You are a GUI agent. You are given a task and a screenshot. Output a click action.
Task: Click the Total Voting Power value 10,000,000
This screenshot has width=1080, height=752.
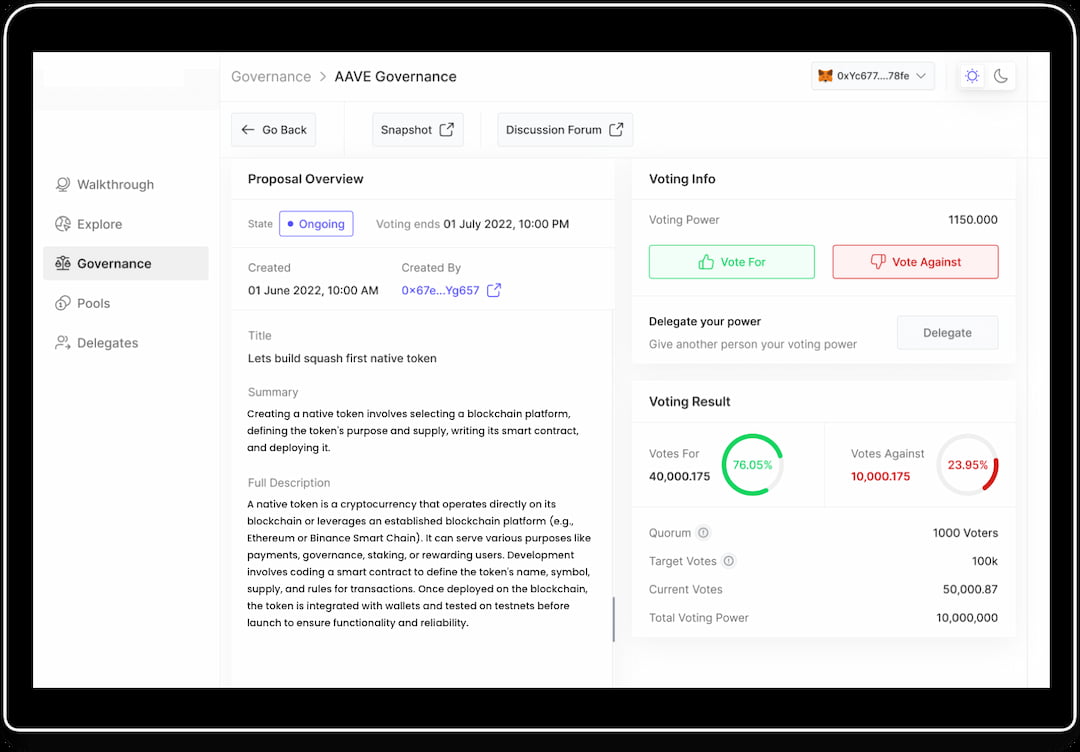click(x=967, y=618)
